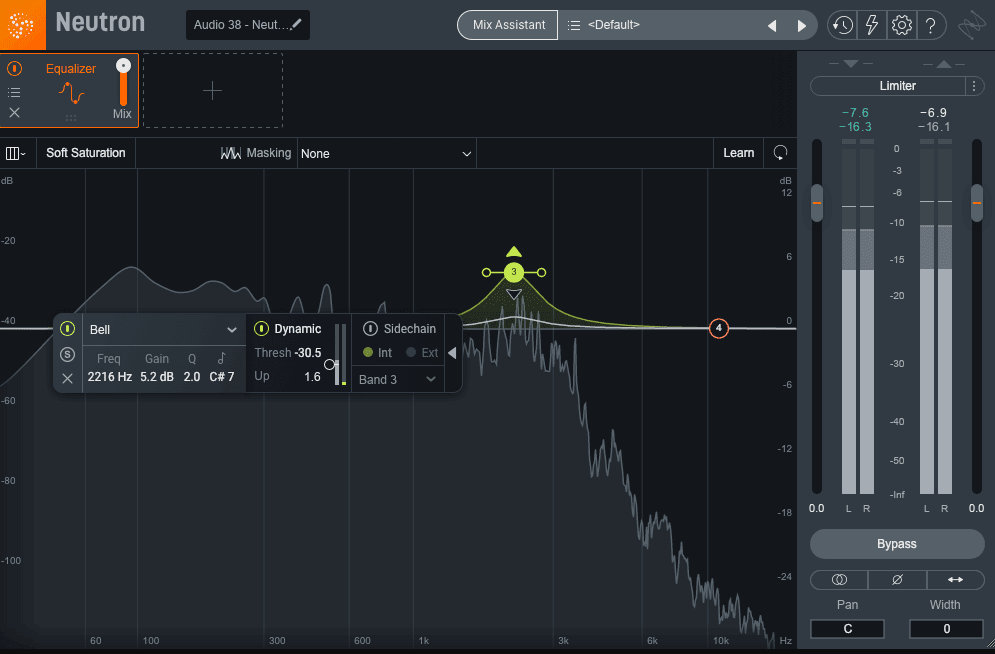
Task: Select EQ band node 4
Action: pyautogui.click(x=718, y=328)
